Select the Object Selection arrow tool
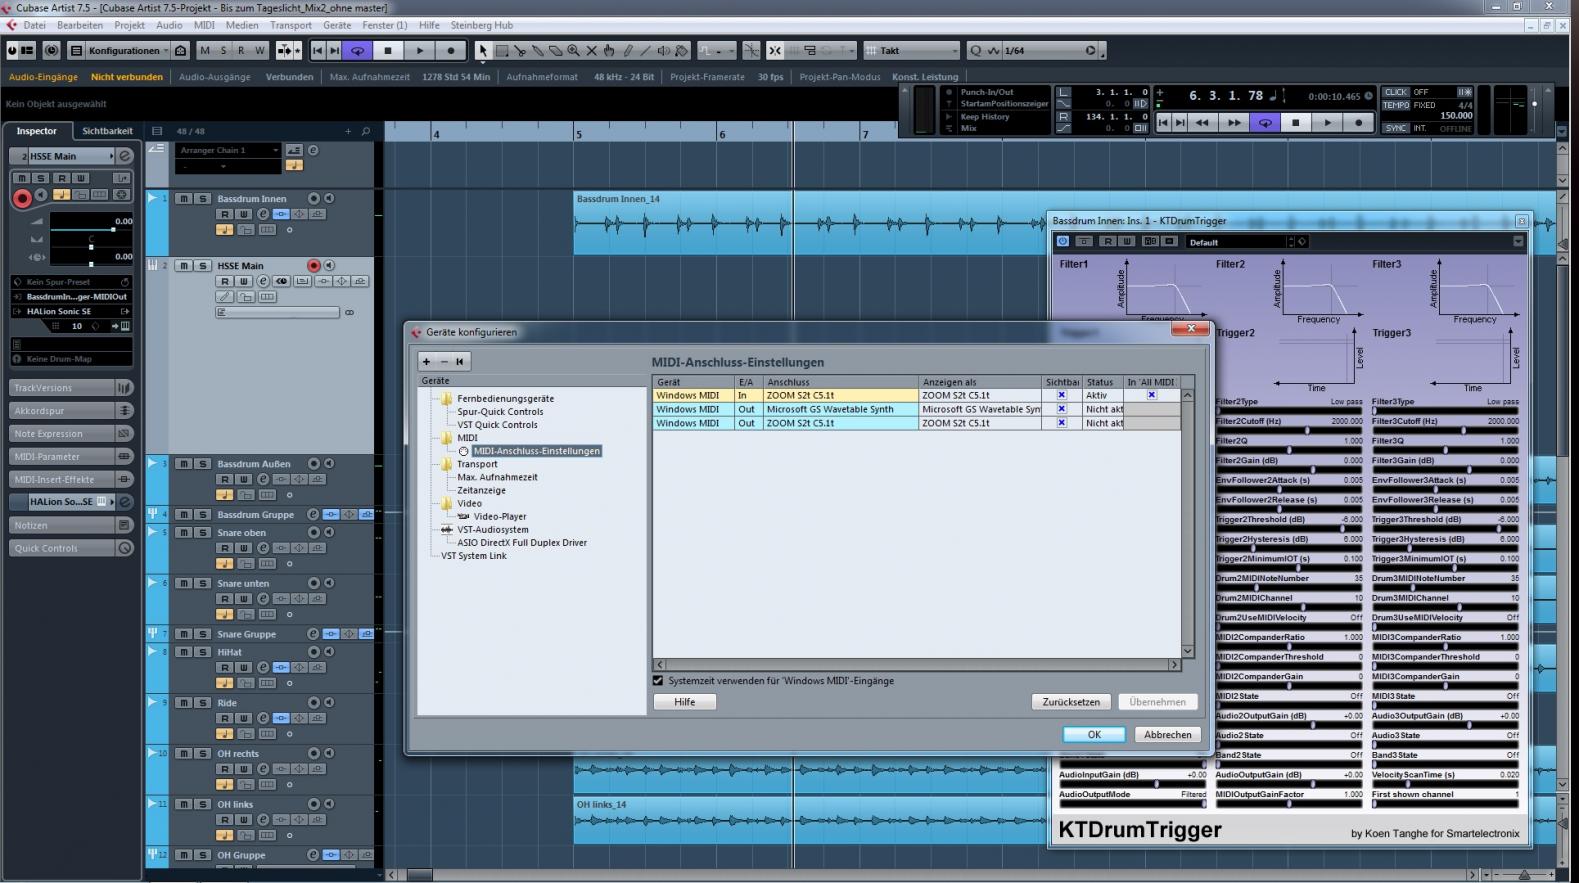The height and width of the screenshot is (883, 1579). tap(483, 51)
